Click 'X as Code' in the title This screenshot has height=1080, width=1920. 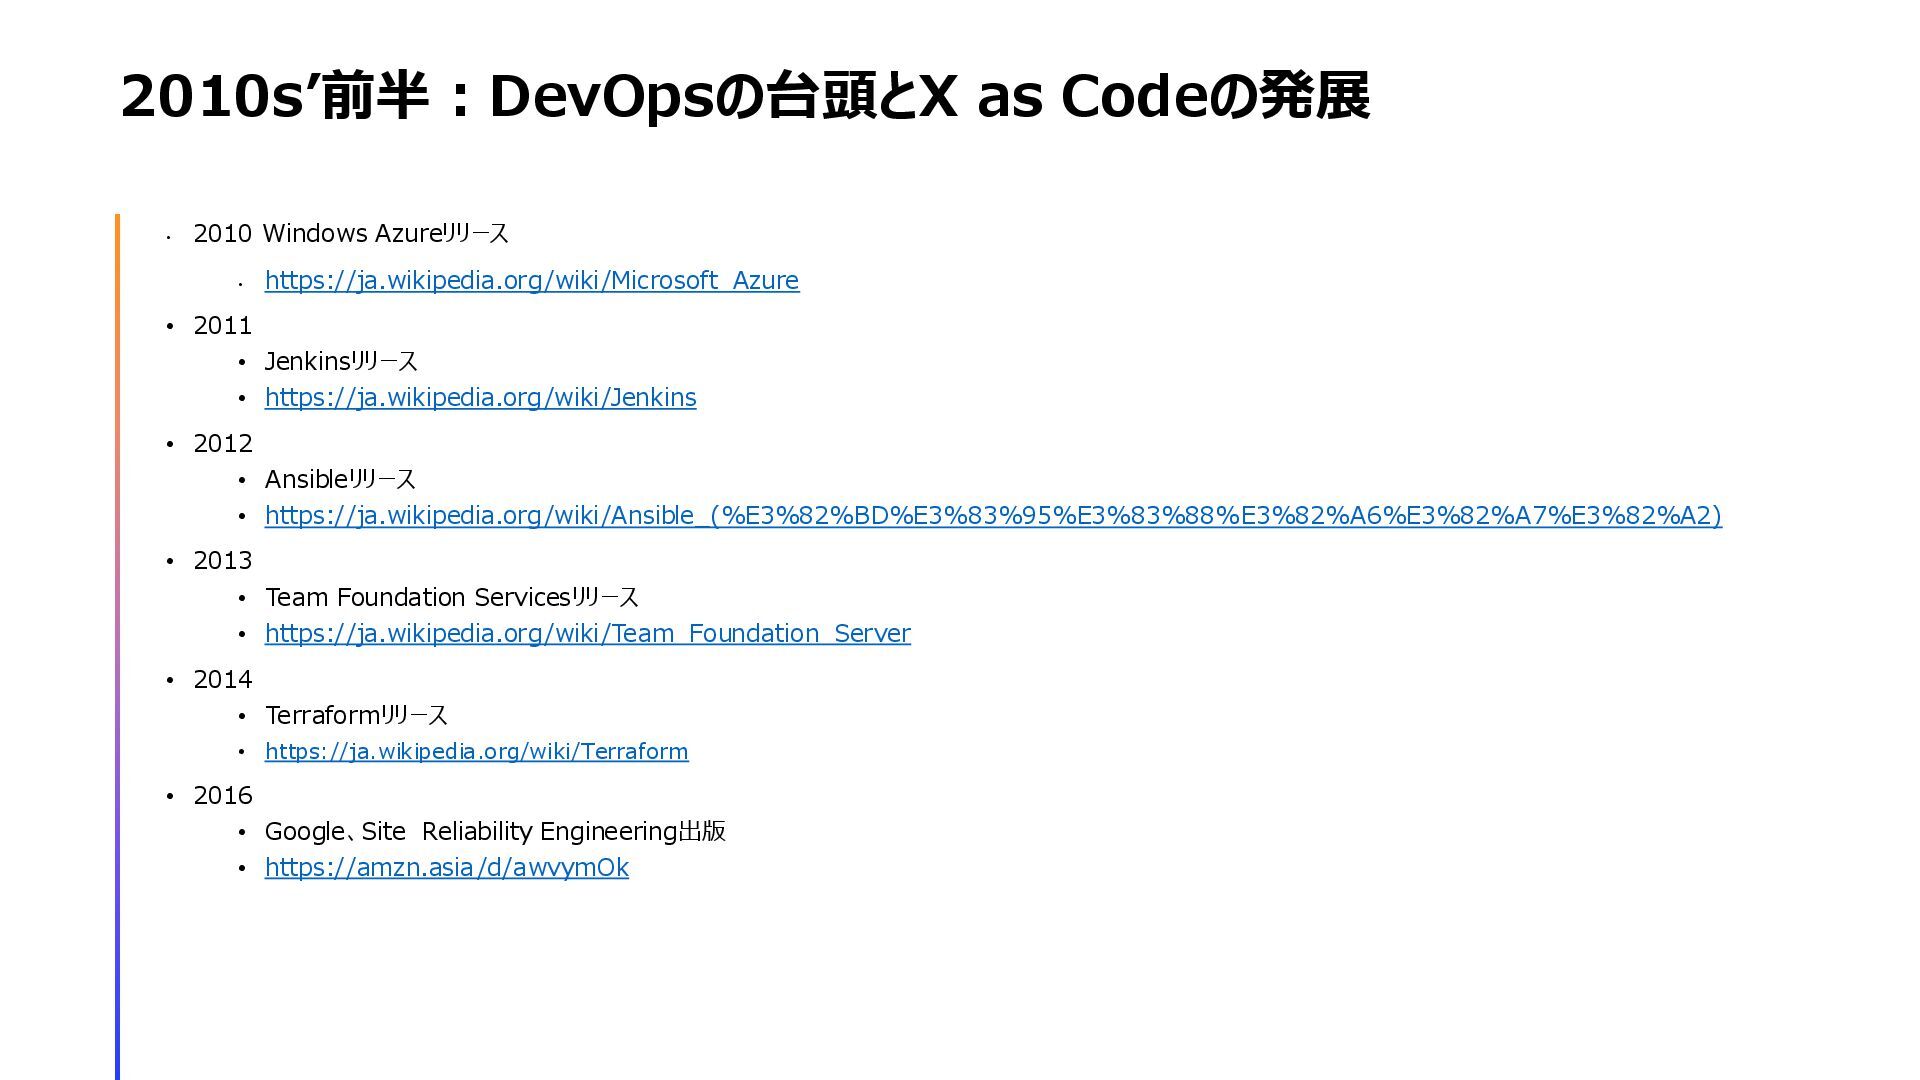1063,97
